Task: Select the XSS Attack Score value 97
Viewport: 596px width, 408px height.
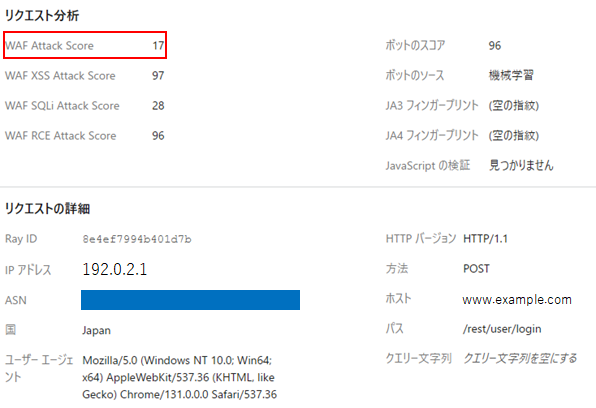Action: 158,76
